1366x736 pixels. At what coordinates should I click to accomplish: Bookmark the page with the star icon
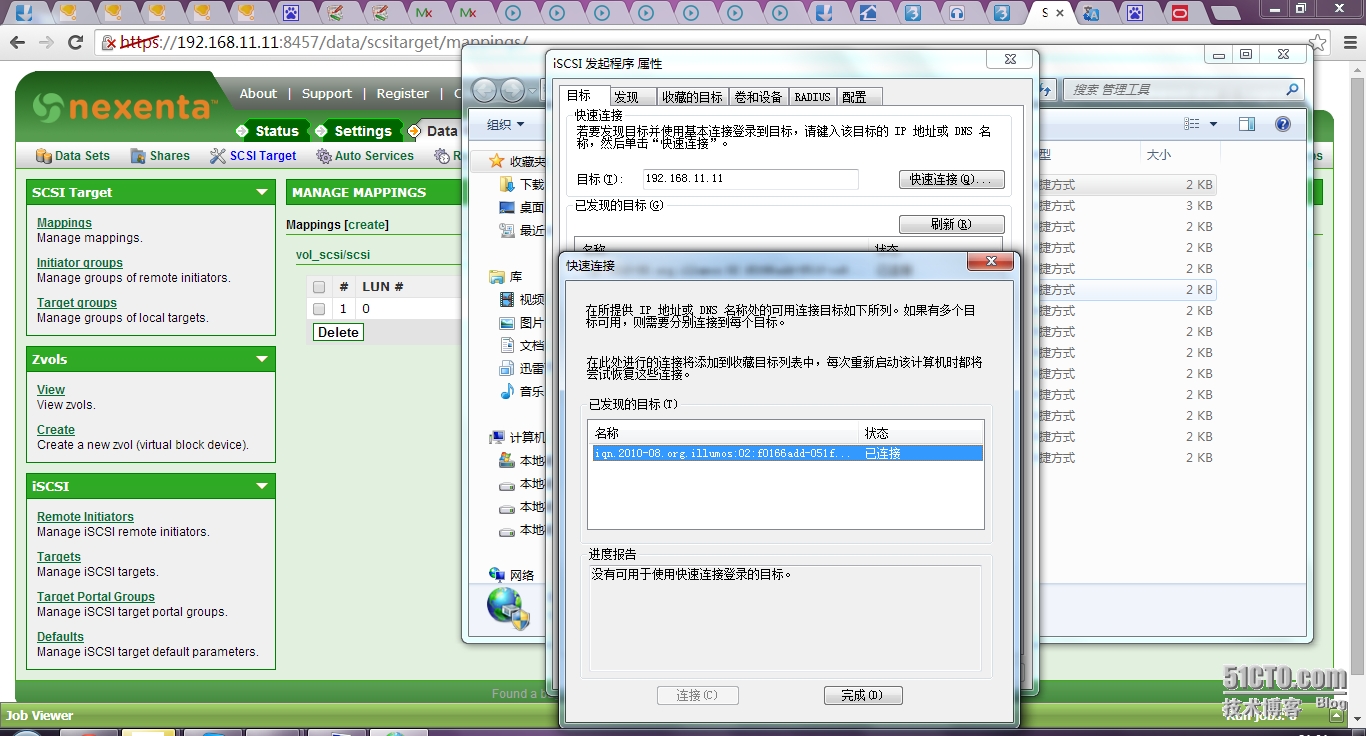[x=1318, y=42]
